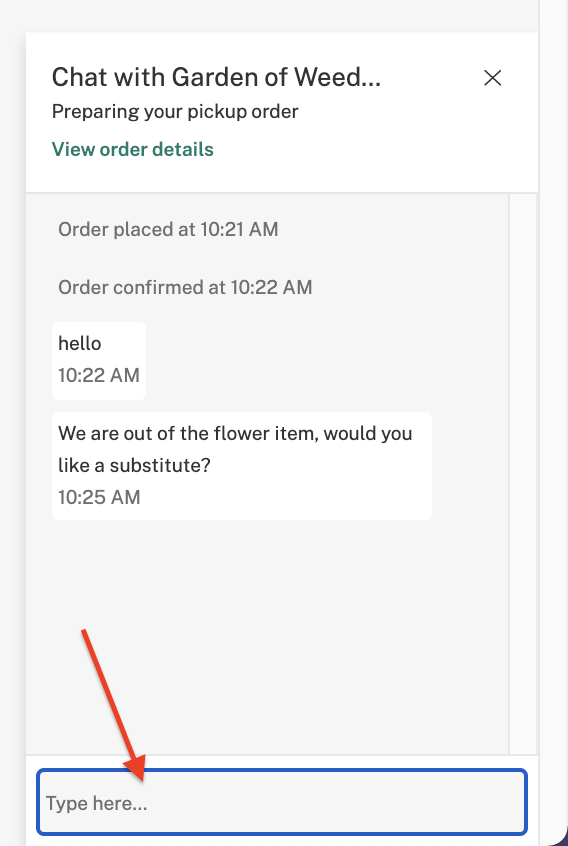Click the red arrow annotation
The width and height of the screenshot is (568, 846).
(114, 705)
